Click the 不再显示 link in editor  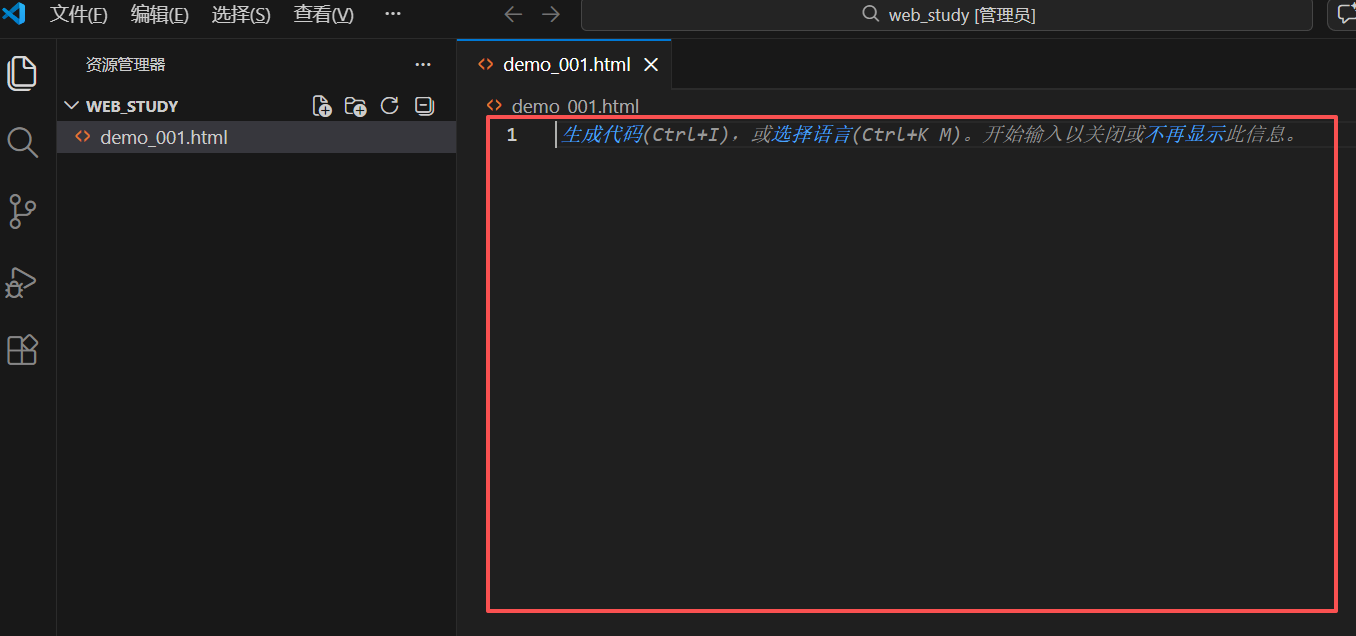coord(1184,134)
